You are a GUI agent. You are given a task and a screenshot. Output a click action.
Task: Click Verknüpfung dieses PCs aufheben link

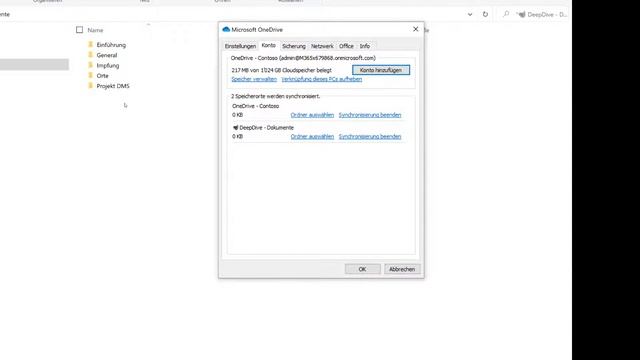click(x=322, y=79)
